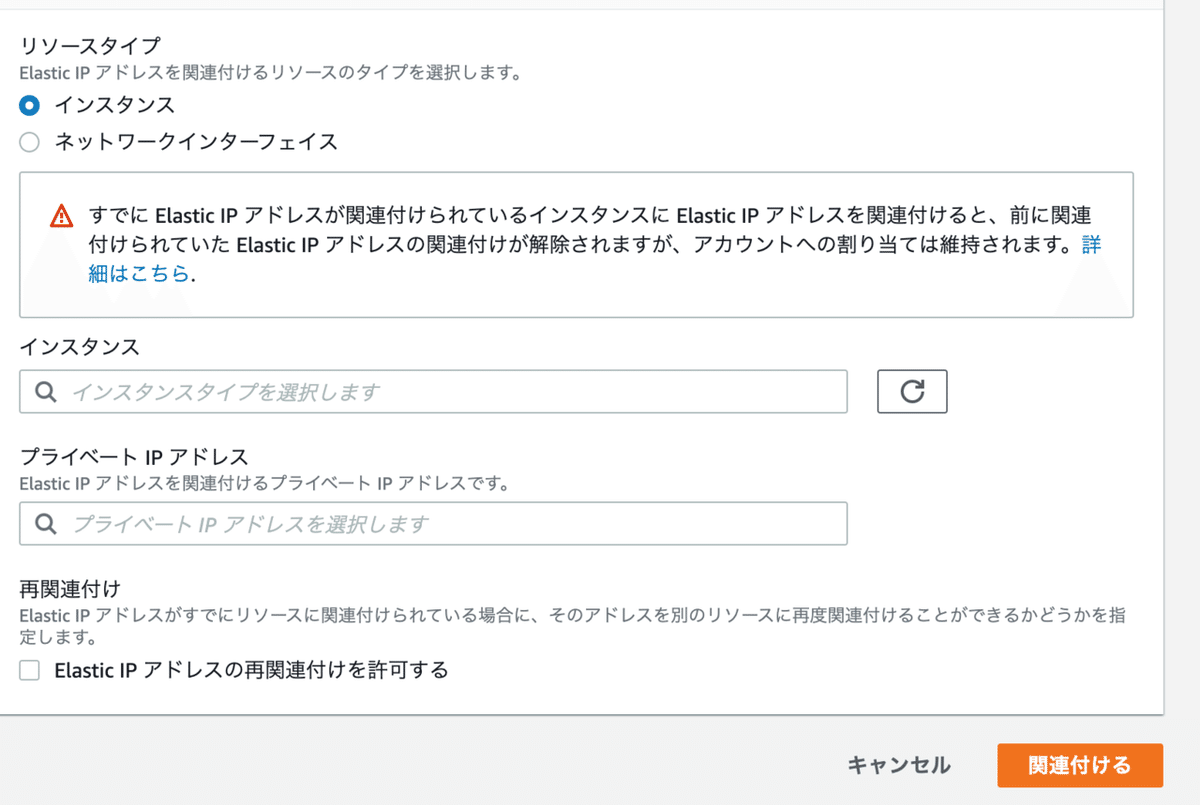Enable Elastic IP アドレスの再関連付けを許可する checkbox

[x=29, y=670]
